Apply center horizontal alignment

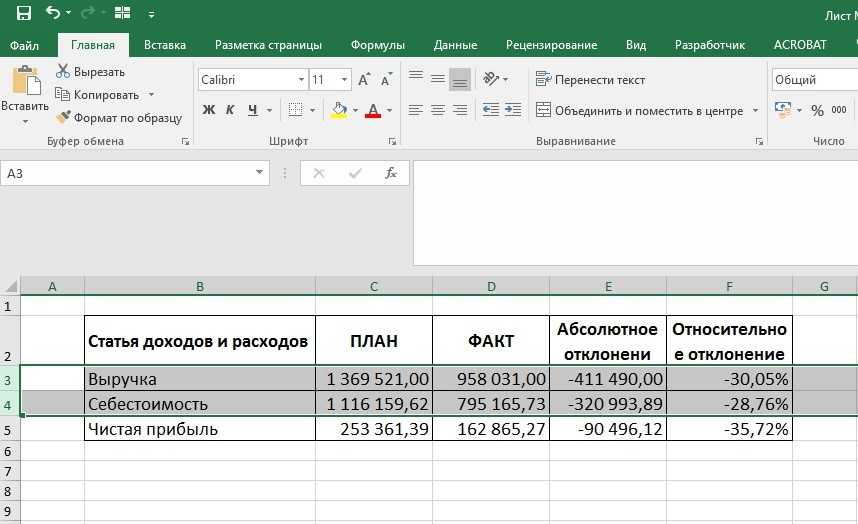pos(437,110)
